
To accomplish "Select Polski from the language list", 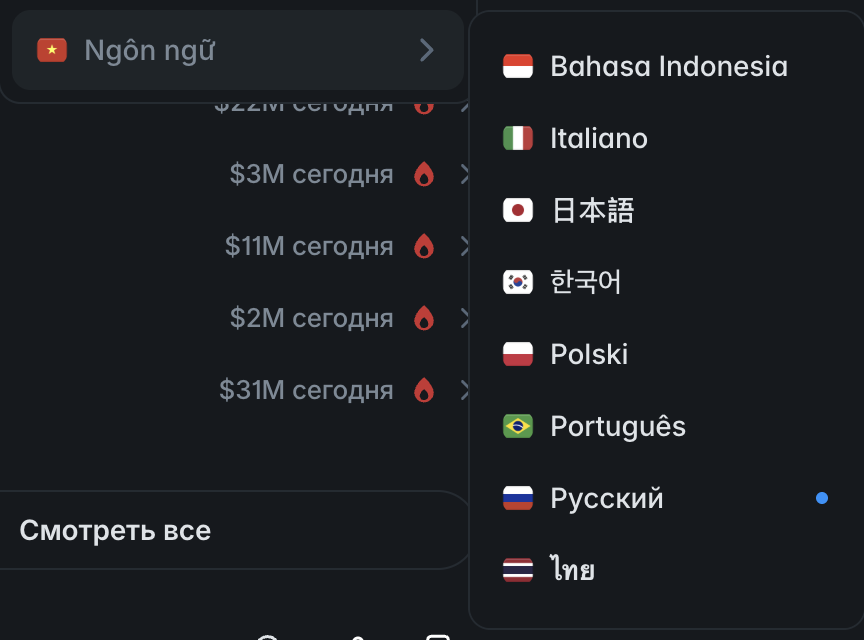I will (x=589, y=355).
